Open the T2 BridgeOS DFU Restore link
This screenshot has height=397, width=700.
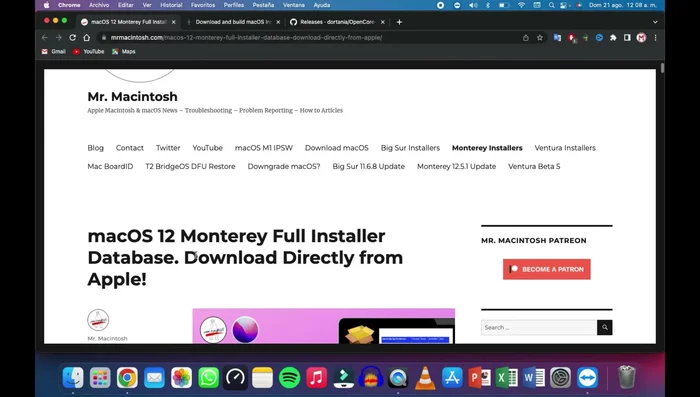[190, 166]
